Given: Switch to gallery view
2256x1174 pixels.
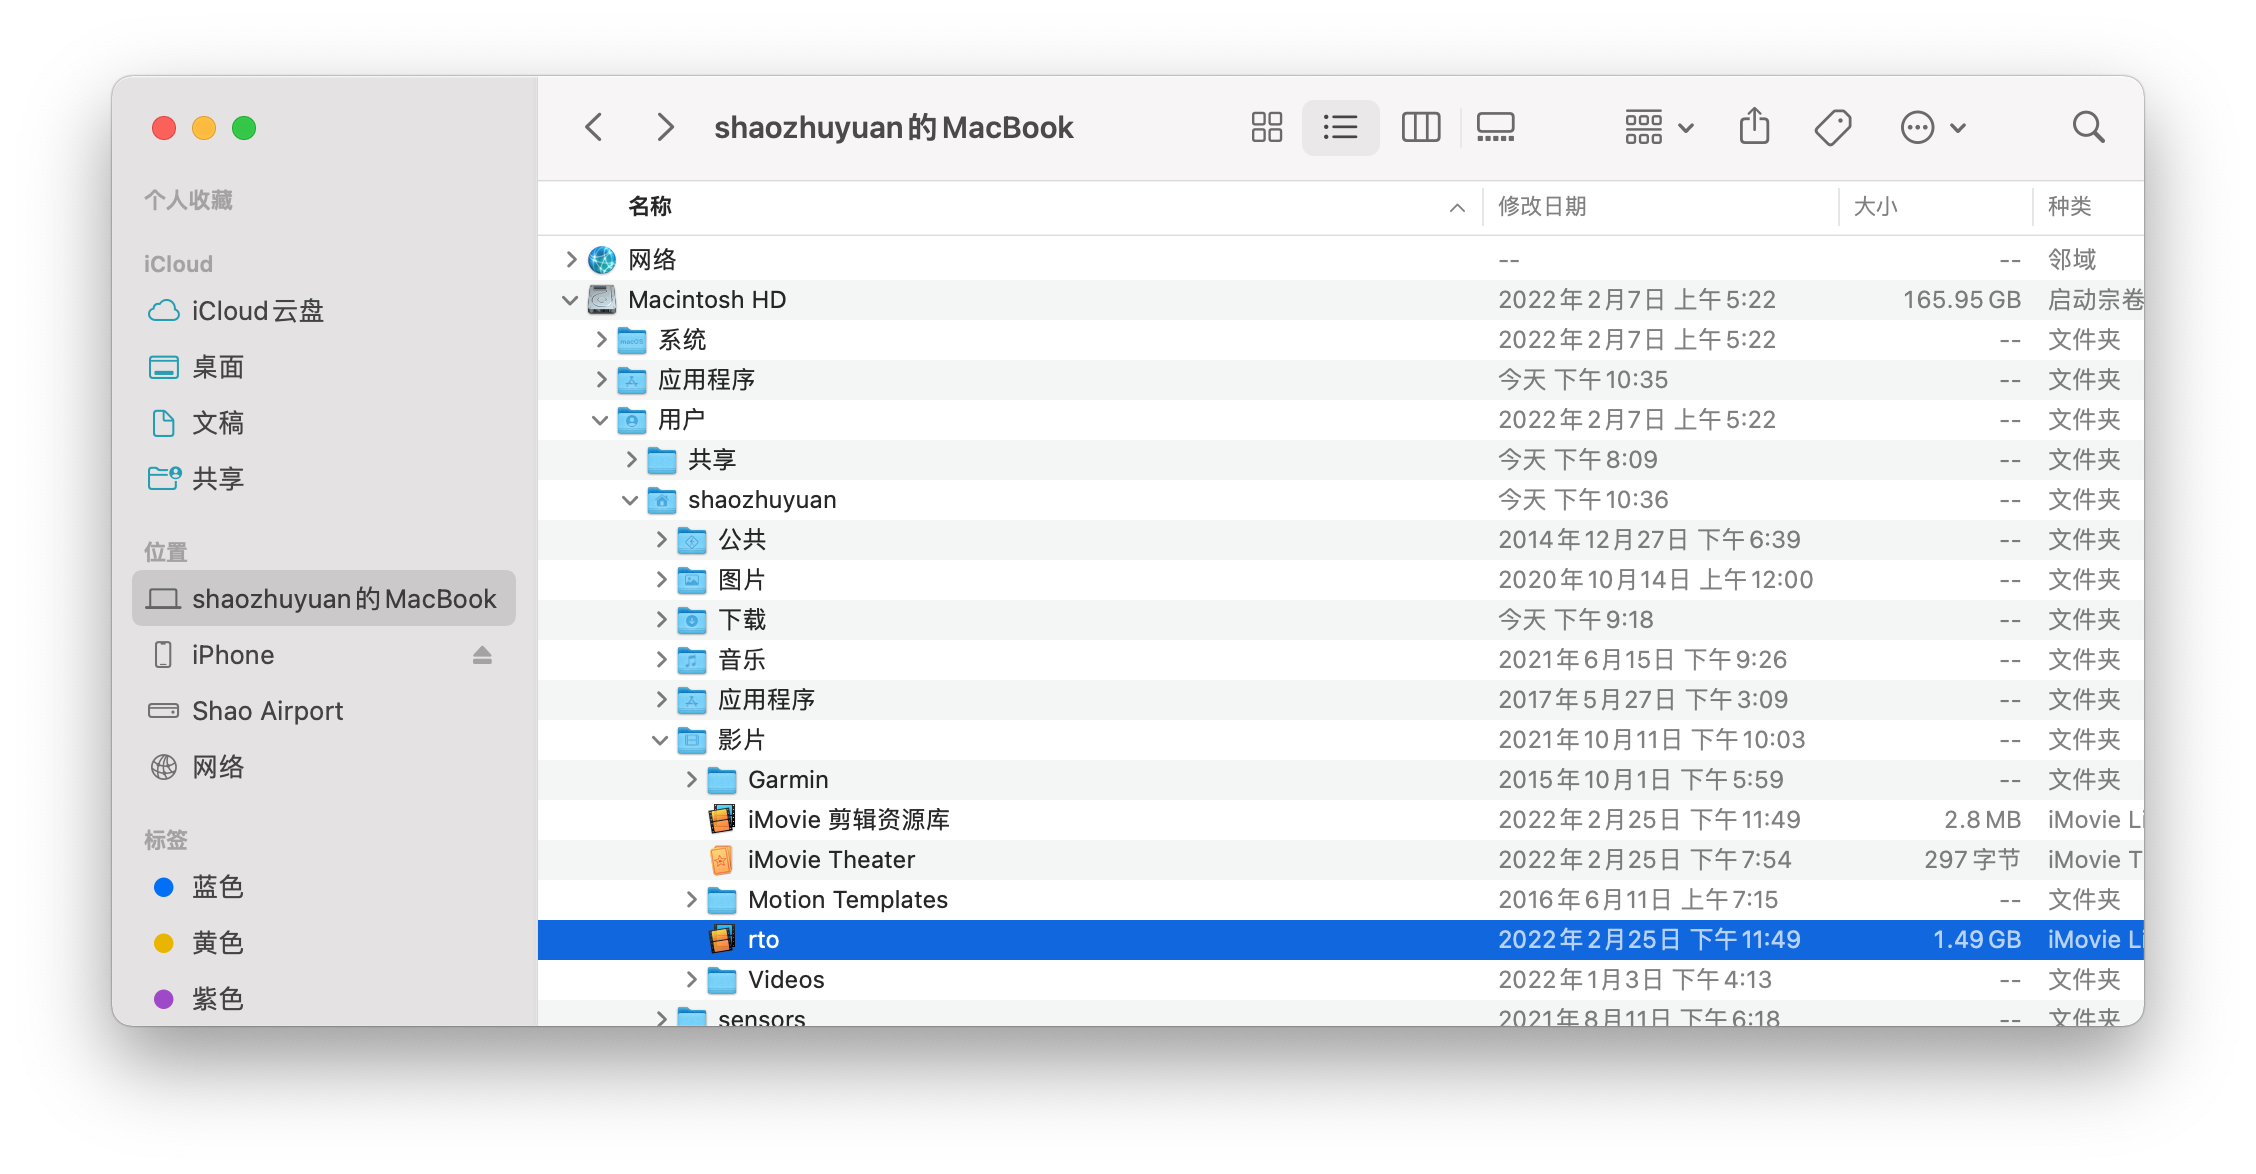Looking at the screenshot, I should (1495, 127).
